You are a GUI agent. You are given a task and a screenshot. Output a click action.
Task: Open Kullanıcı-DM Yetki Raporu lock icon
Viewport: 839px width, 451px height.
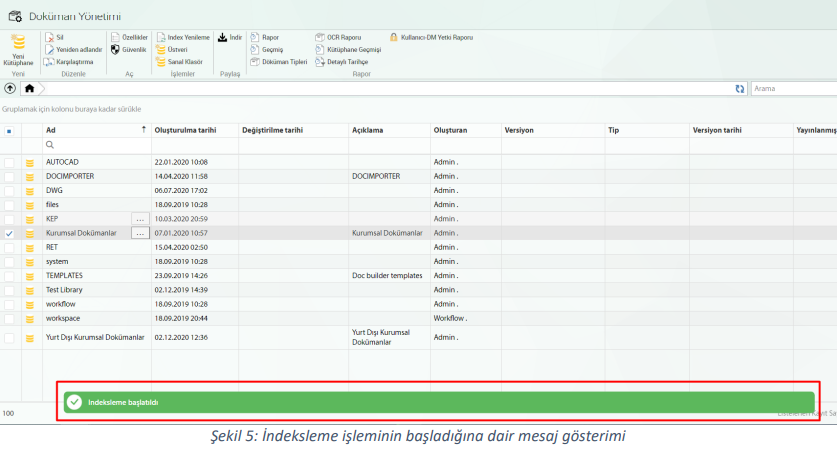coord(394,37)
